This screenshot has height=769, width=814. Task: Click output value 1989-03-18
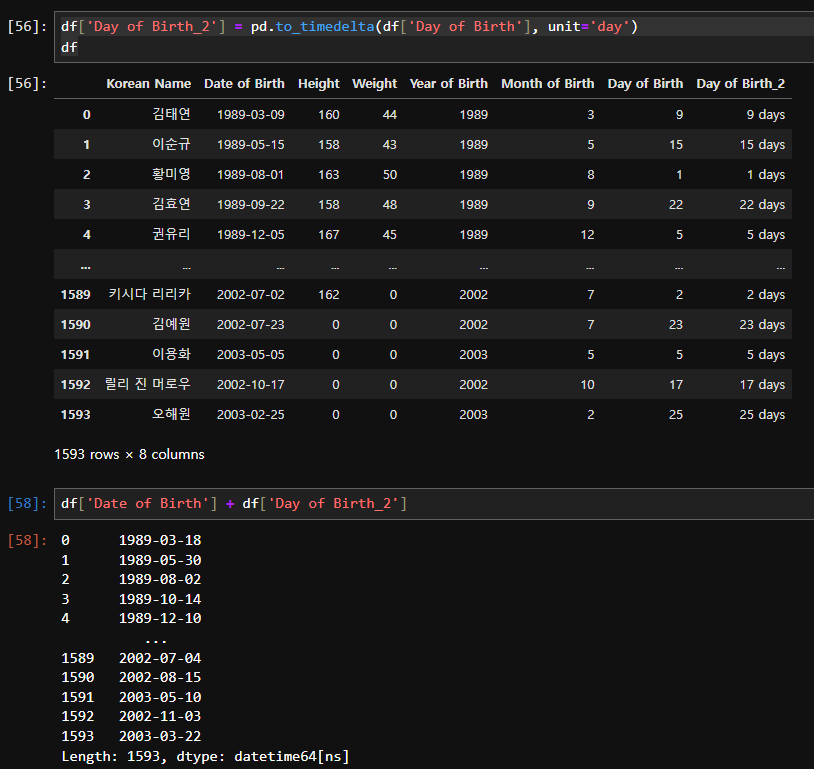pos(160,540)
